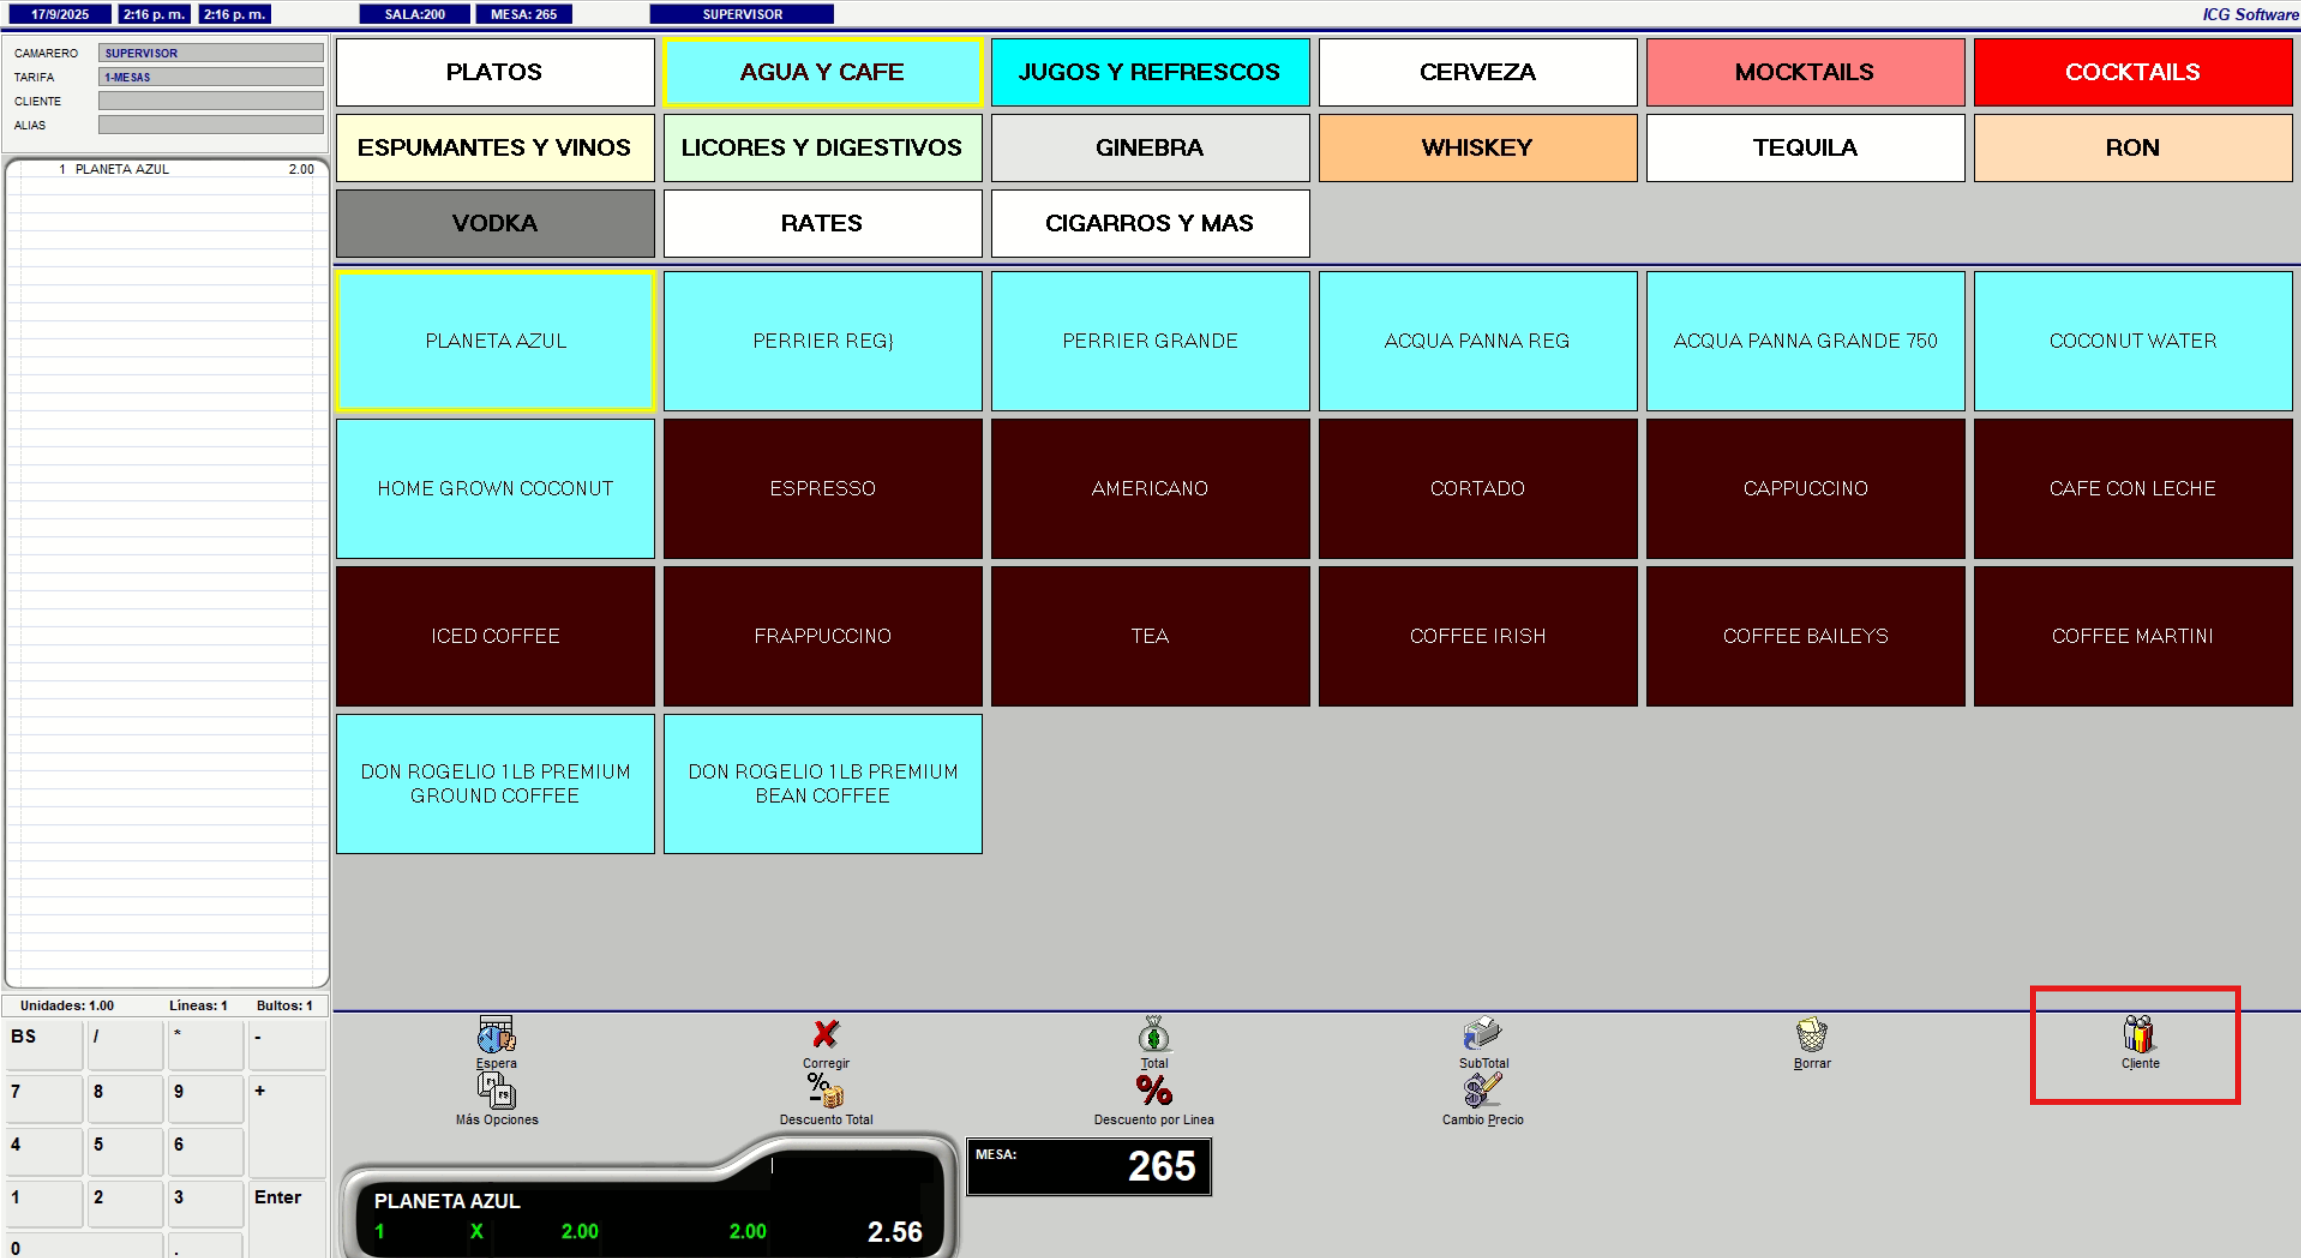Open Más Opciones icon
The width and height of the screenshot is (2301, 1258).
pos(496,1092)
